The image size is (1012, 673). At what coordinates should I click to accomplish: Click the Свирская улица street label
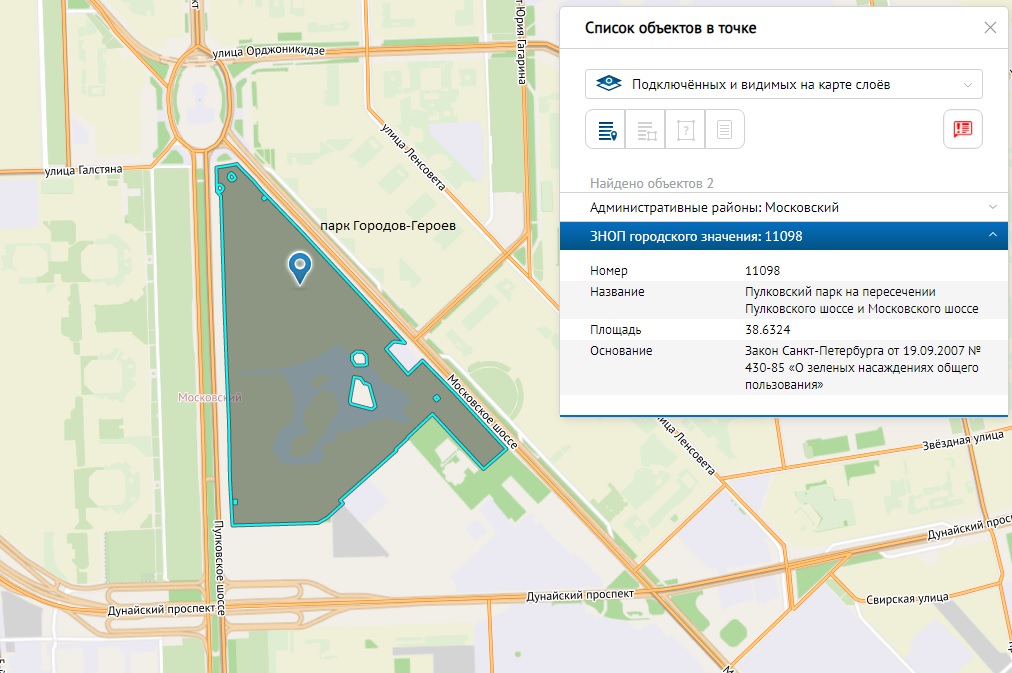[907, 598]
